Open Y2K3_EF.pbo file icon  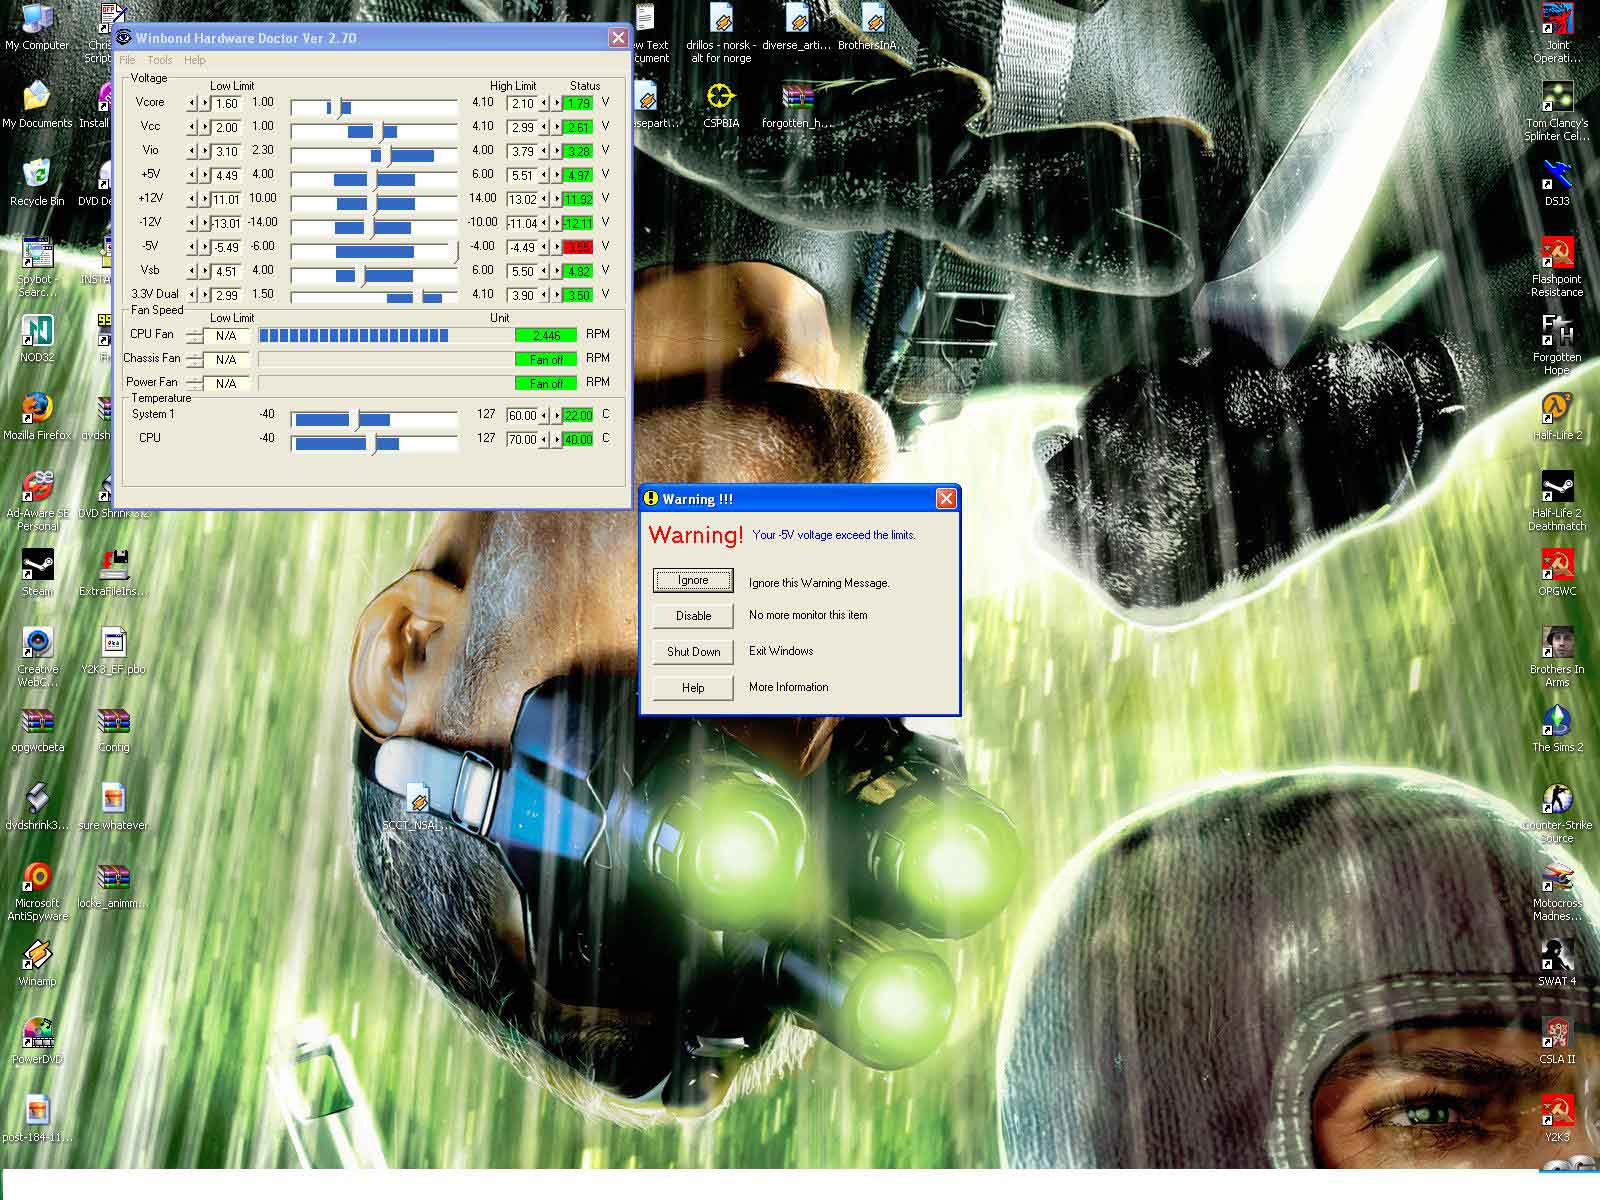pyautogui.click(x=113, y=651)
